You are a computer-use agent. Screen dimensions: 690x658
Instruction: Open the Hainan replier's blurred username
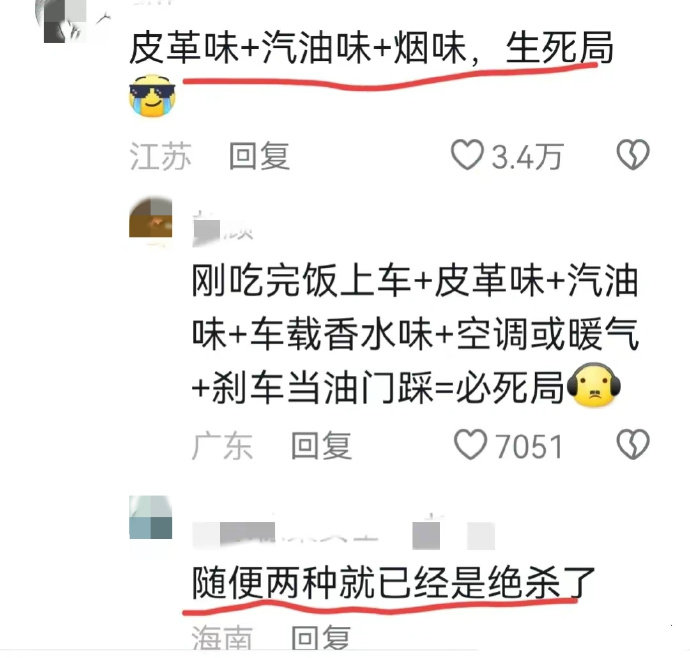point(343,534)
